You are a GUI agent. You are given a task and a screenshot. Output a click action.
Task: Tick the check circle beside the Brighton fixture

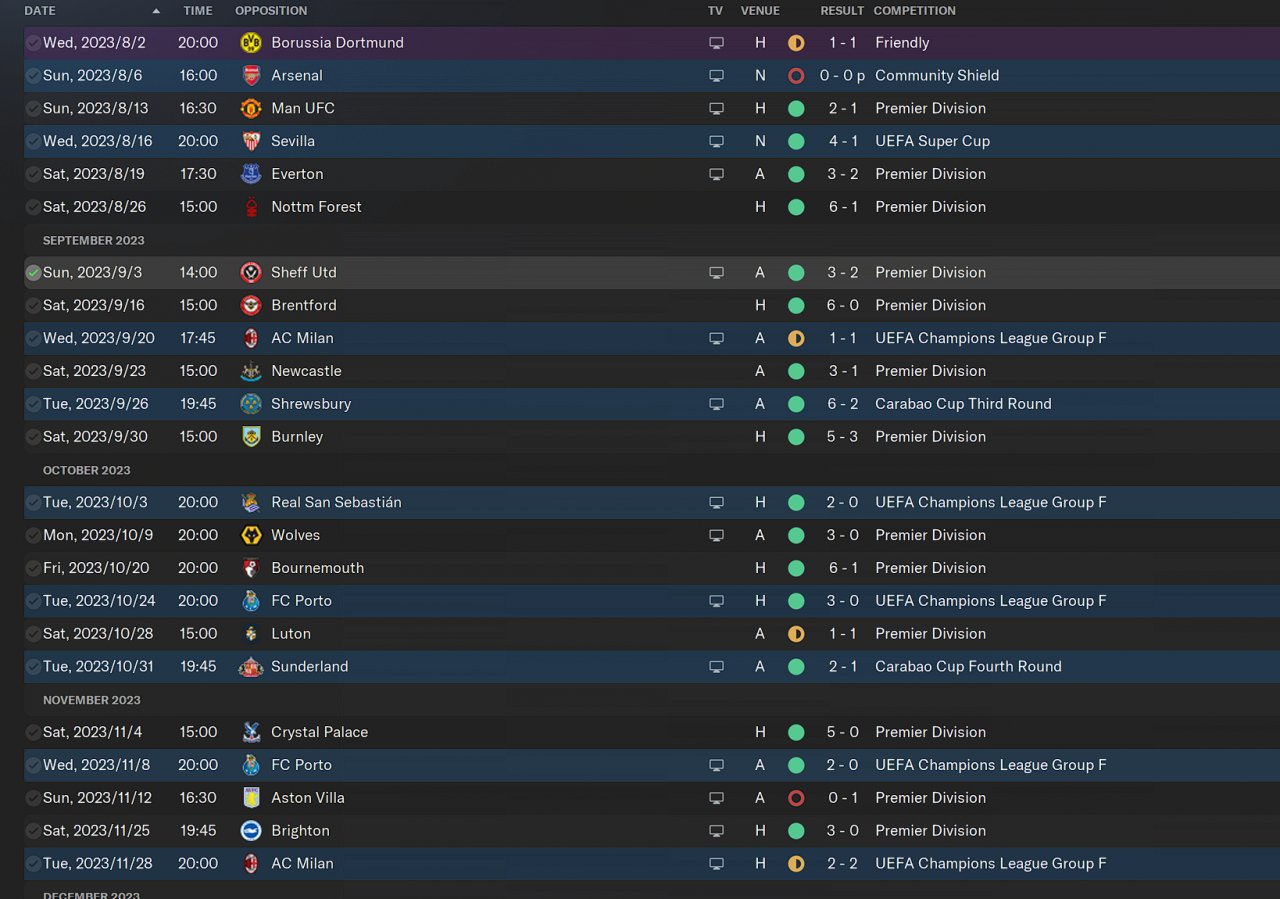coord(34,831)
